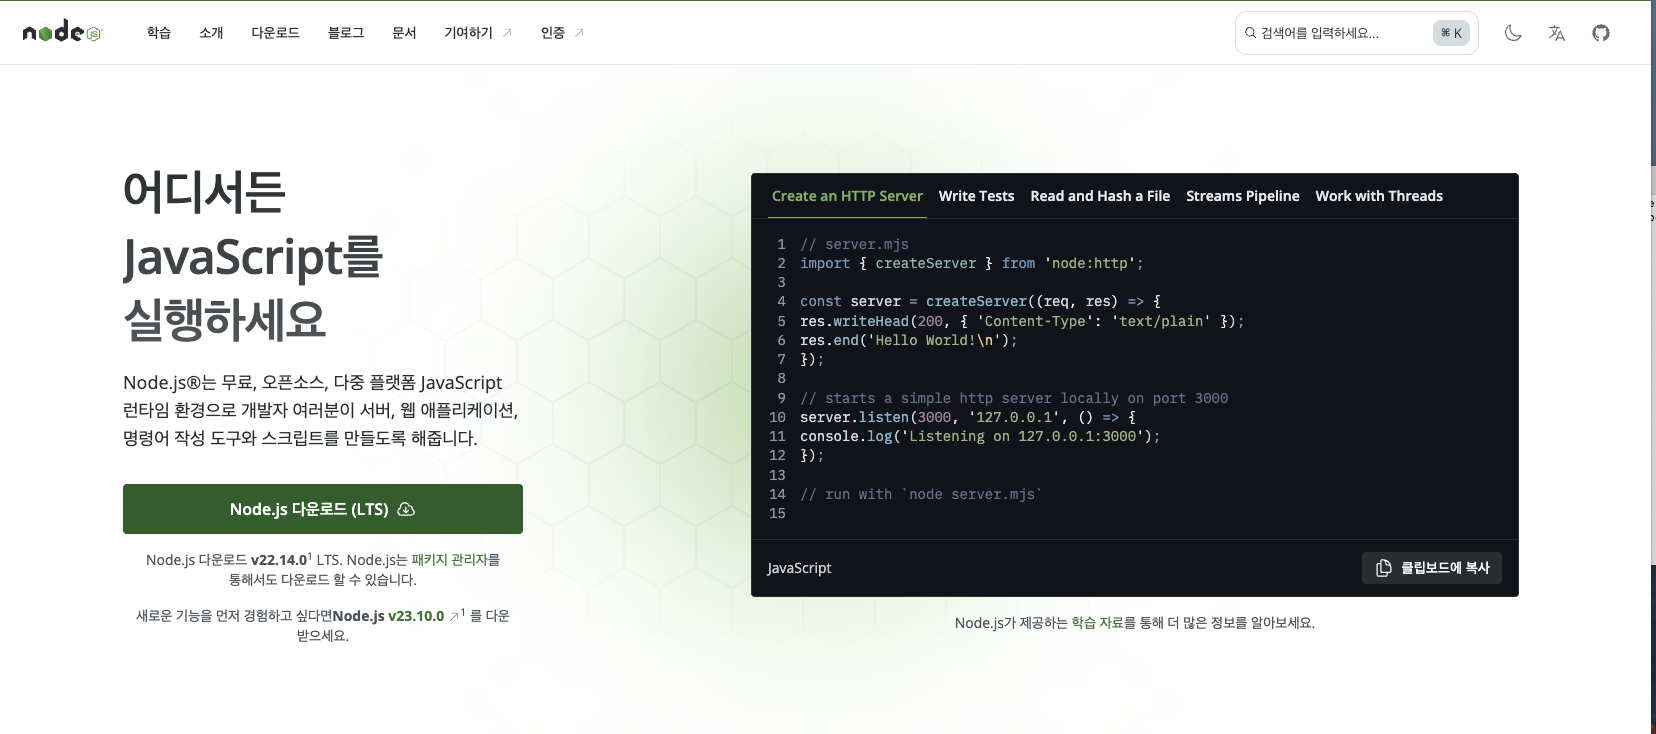Click the search magnifier icon
Image resolution: width=1656 pixels, height=734 pixels.
tap(1250, 33)
